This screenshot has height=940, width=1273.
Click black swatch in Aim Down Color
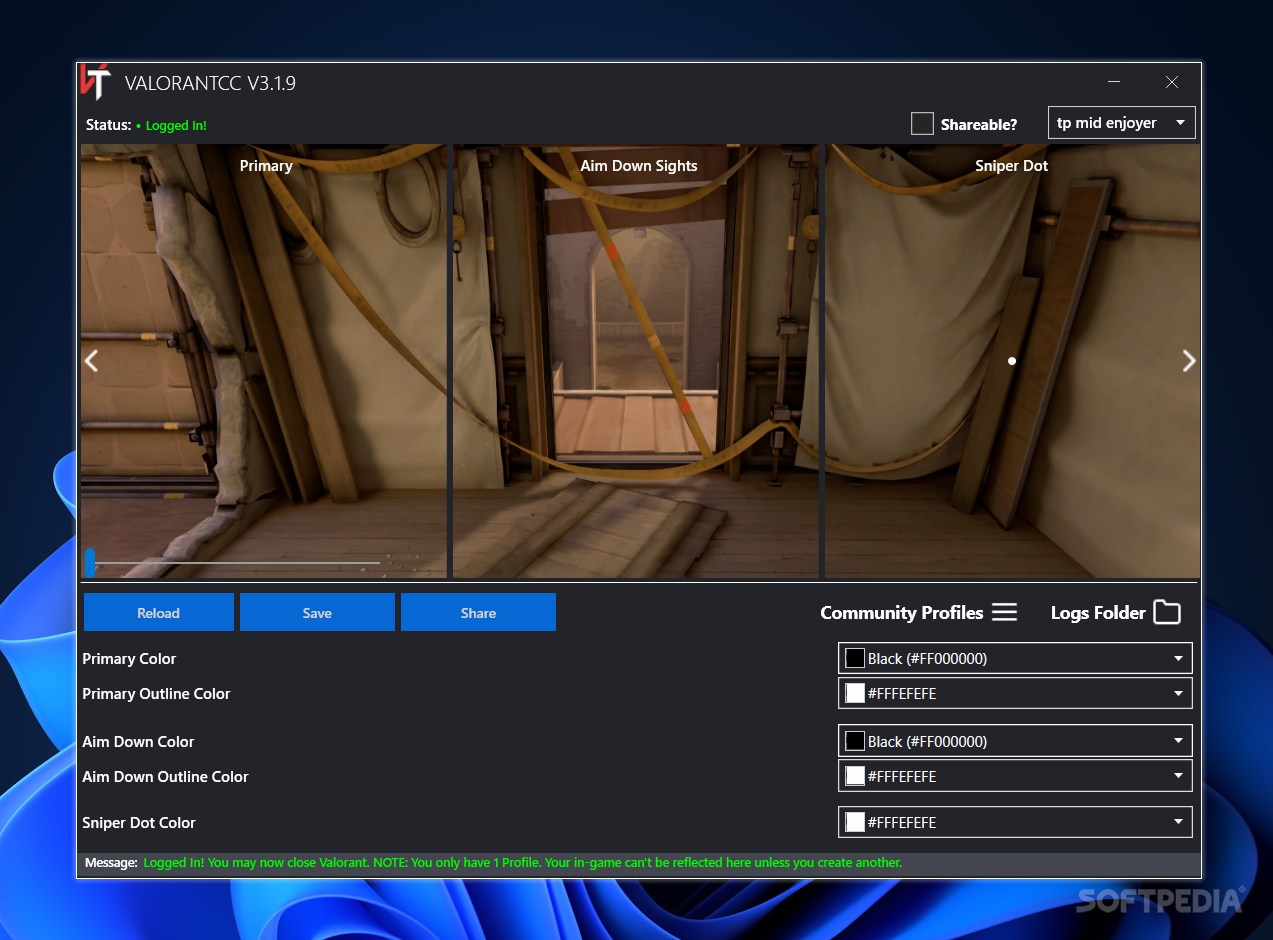point(855,741)
